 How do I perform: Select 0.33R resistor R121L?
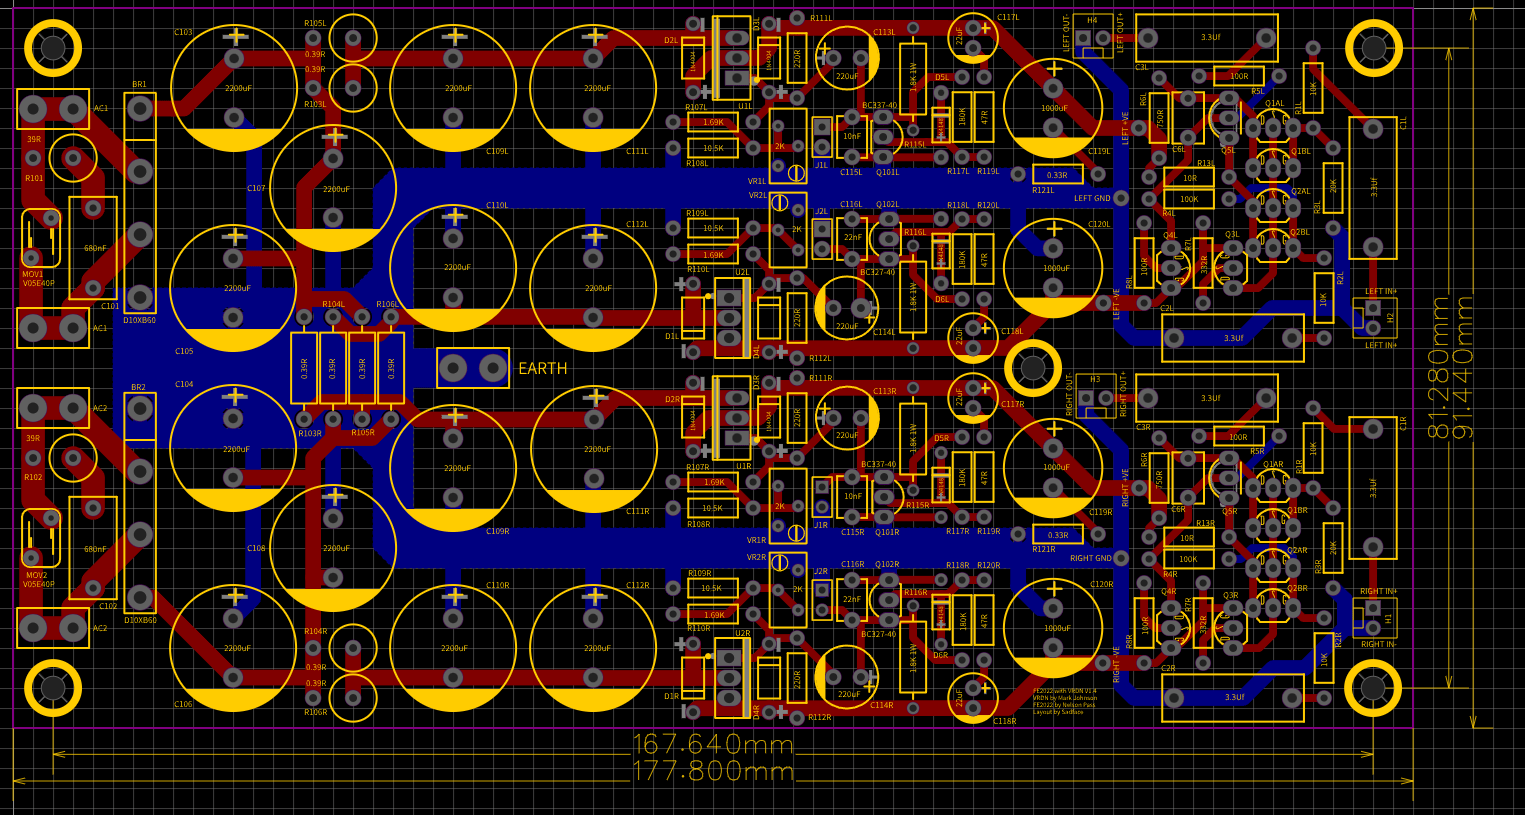[1058, 174]
